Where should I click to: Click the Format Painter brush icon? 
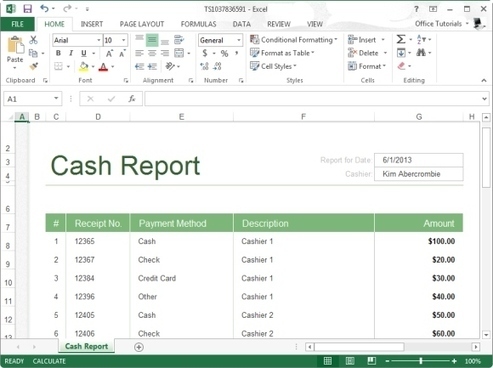click(x=33, y=66)
